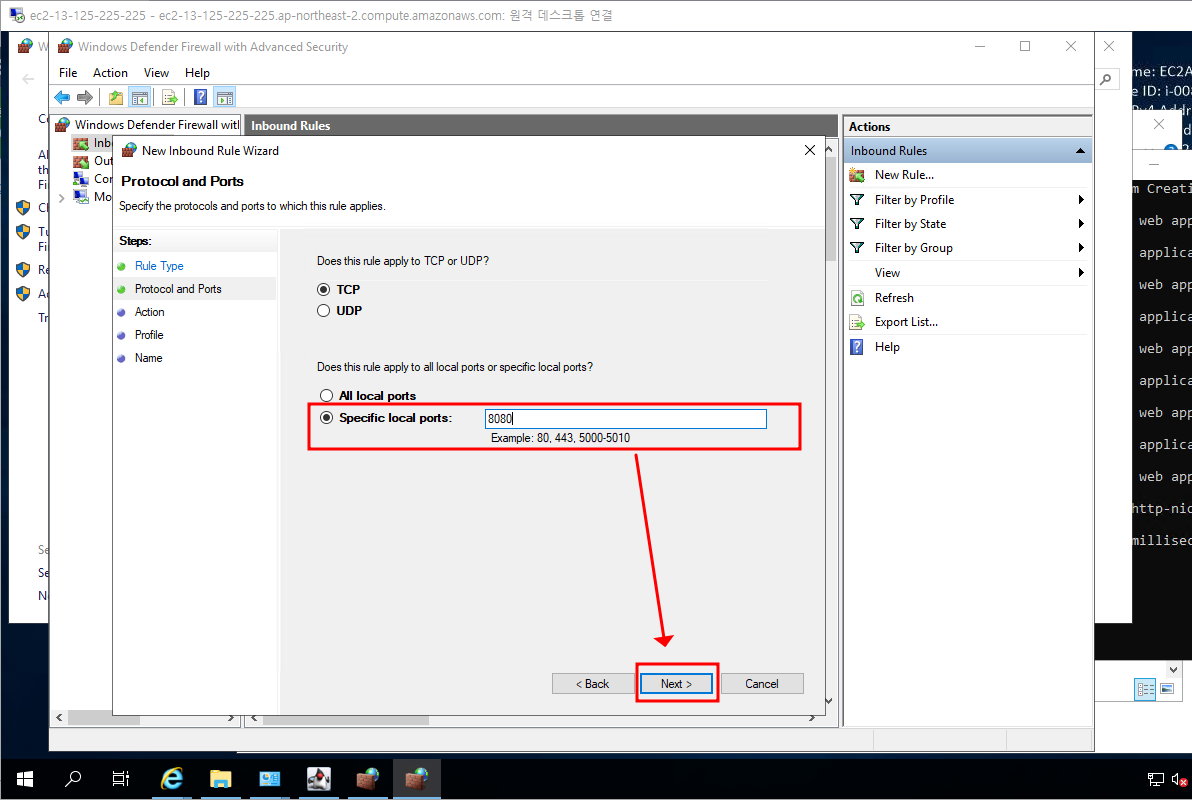This screenshot has height=800, width=1192.
Task: Click the Filter by State funnel icon
Action: click(857, 224)
